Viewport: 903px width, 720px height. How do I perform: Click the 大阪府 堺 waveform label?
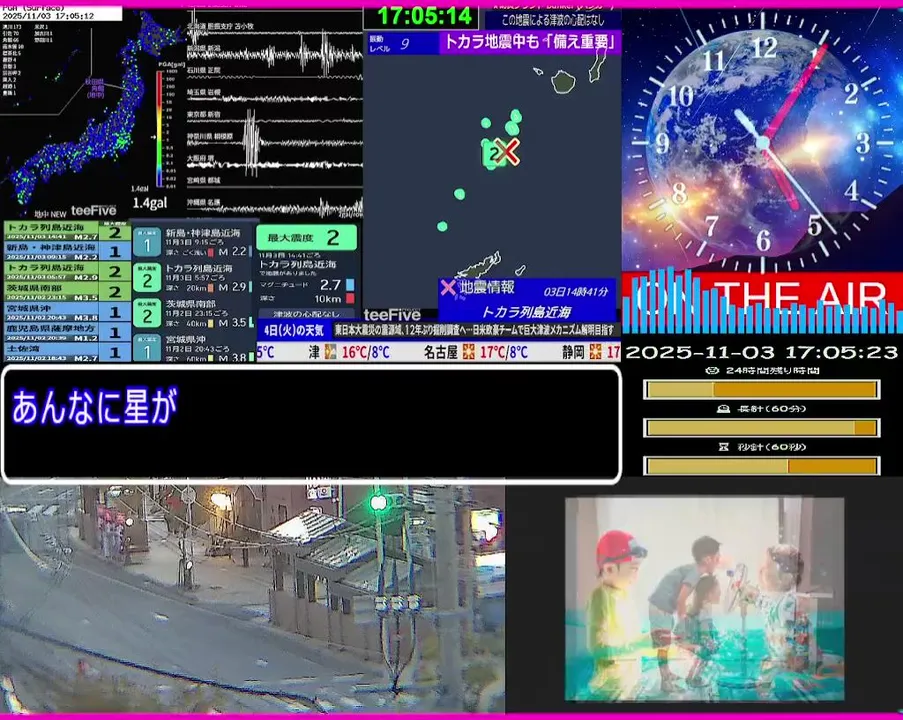tap(200, 158)
